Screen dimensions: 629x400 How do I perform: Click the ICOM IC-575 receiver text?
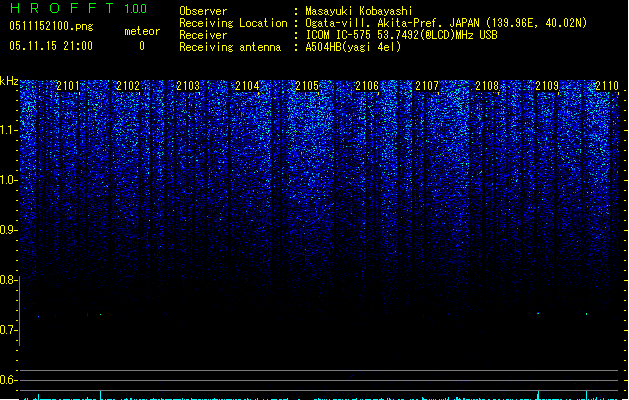tap(402, 35)
